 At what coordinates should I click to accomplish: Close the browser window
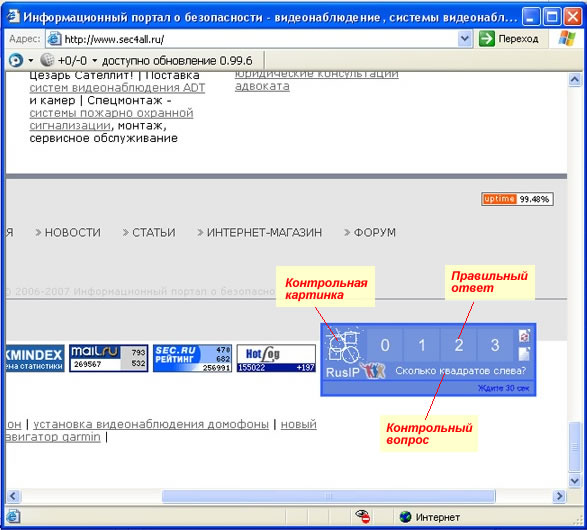click(572, 16)
